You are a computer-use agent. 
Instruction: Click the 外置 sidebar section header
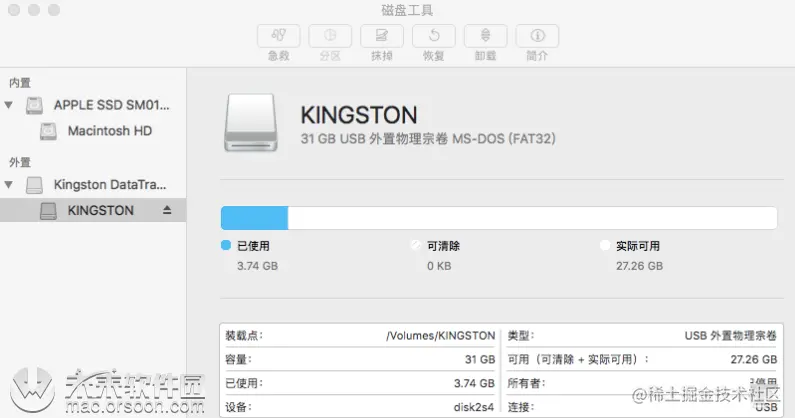pos(20,162)
